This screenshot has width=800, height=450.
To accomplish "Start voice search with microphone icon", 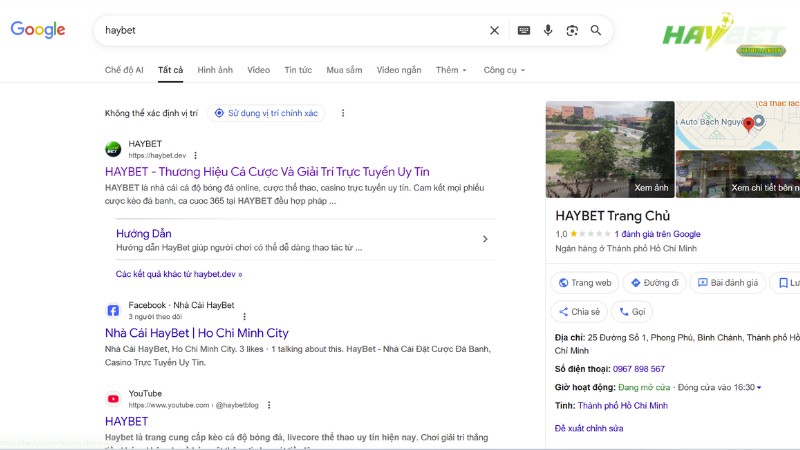I will coord(548,31).
